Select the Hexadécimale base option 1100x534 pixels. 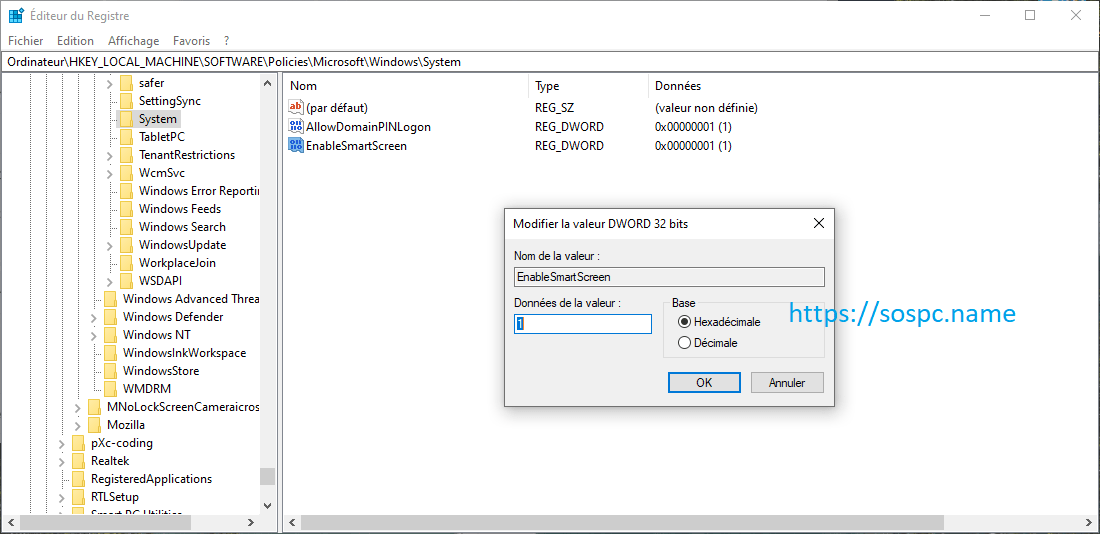click(x=685, y=322)
